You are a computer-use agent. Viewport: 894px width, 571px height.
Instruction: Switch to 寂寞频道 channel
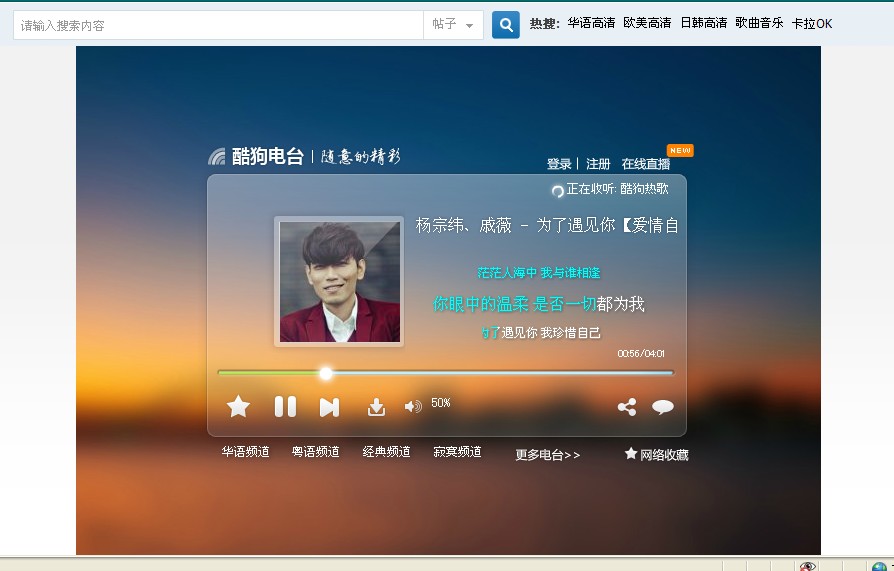click(457, 452)
